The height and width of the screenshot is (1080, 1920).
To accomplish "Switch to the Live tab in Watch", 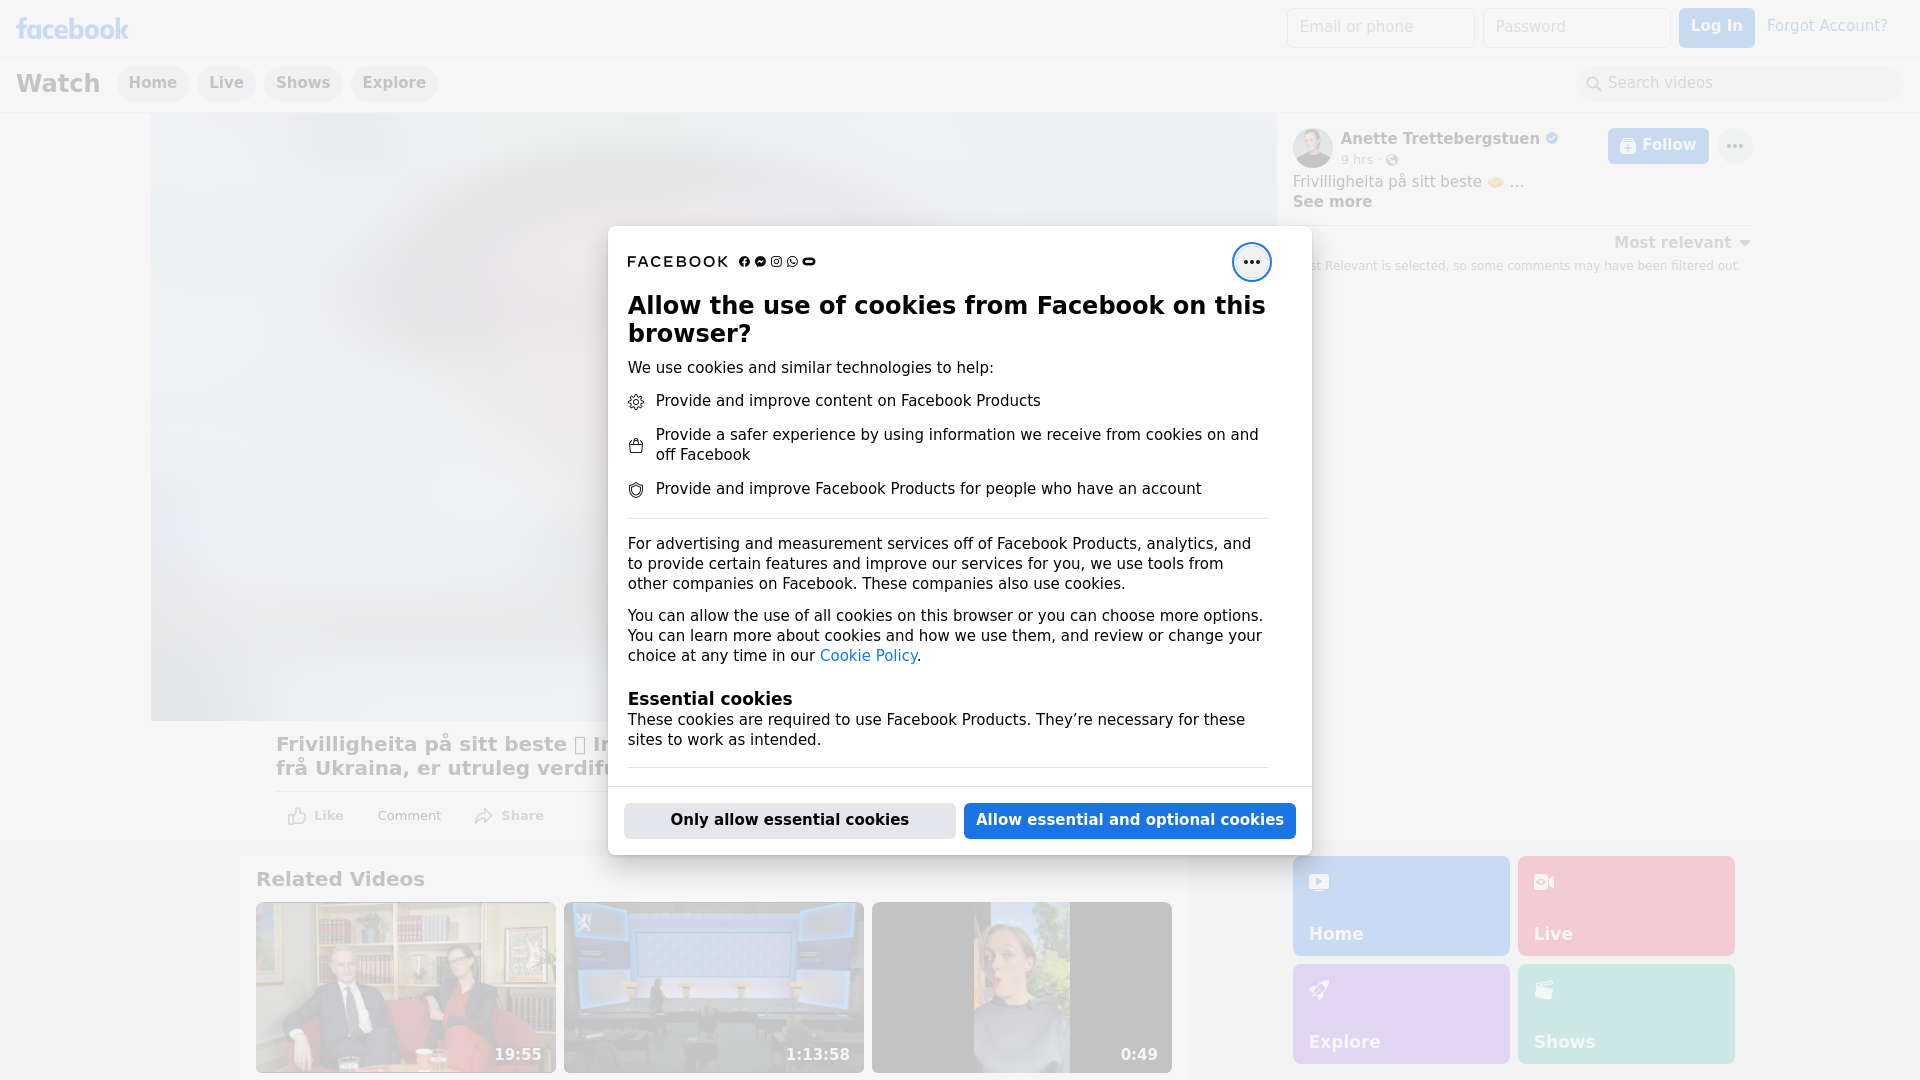I will [226, 83].
